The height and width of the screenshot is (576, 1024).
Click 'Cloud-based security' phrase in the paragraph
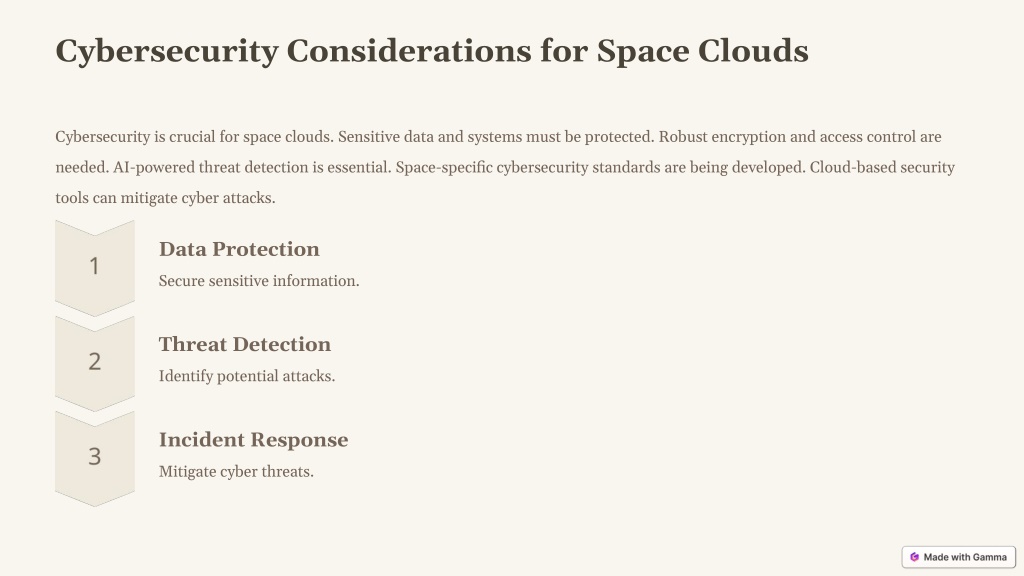[882, 168]
